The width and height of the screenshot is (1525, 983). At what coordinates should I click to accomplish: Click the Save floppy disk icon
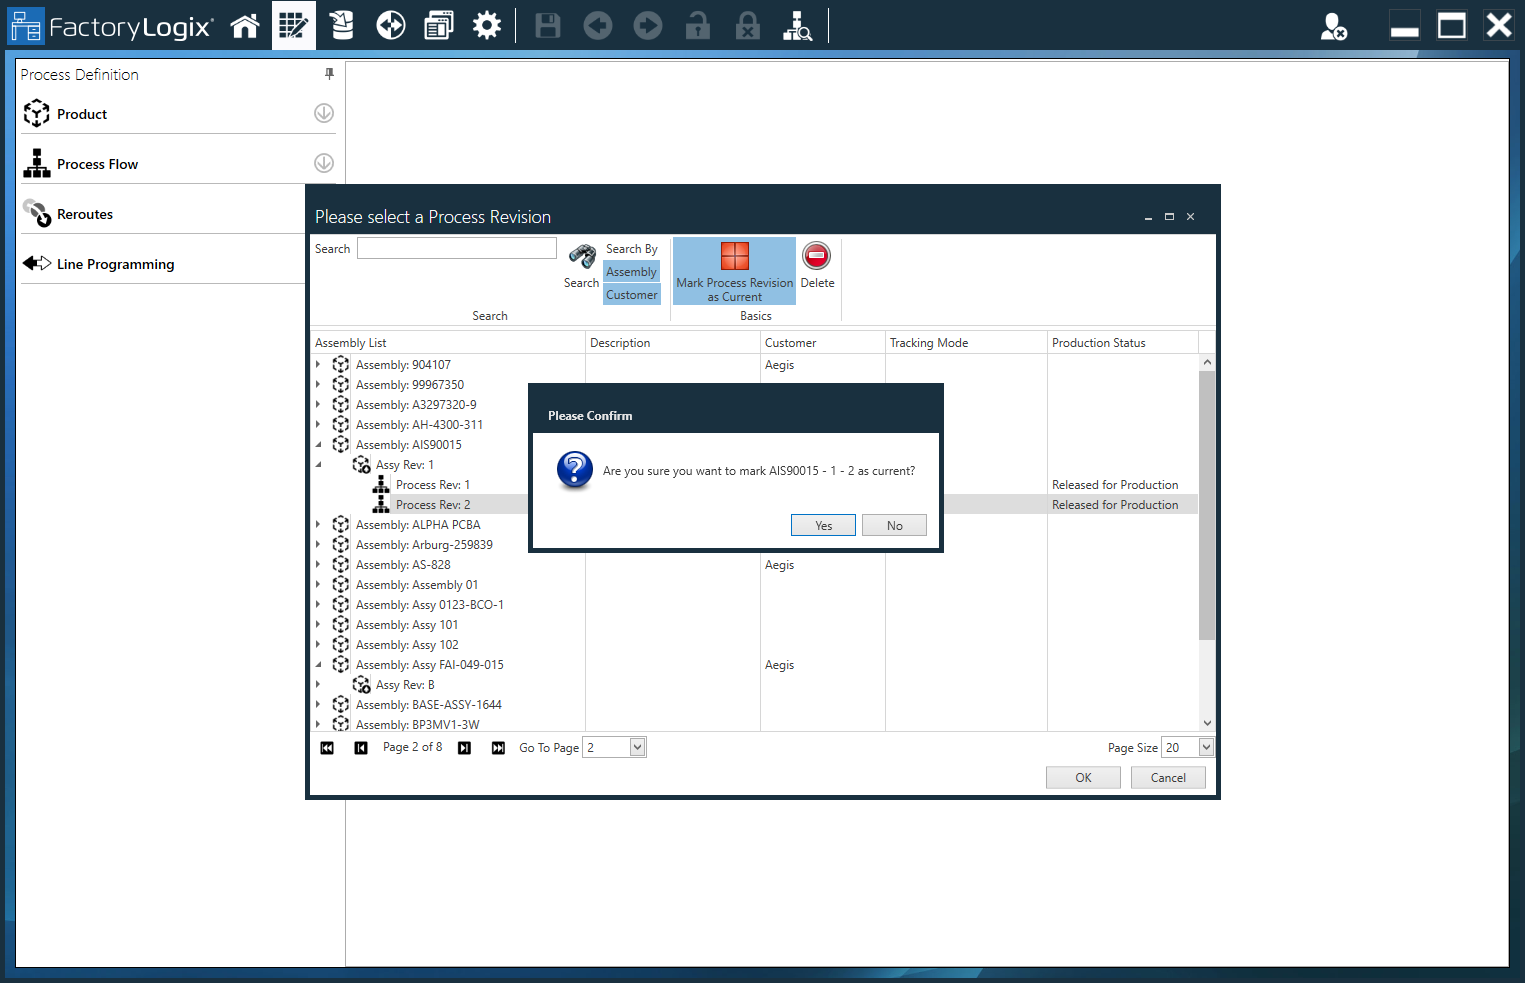point(548,25)
